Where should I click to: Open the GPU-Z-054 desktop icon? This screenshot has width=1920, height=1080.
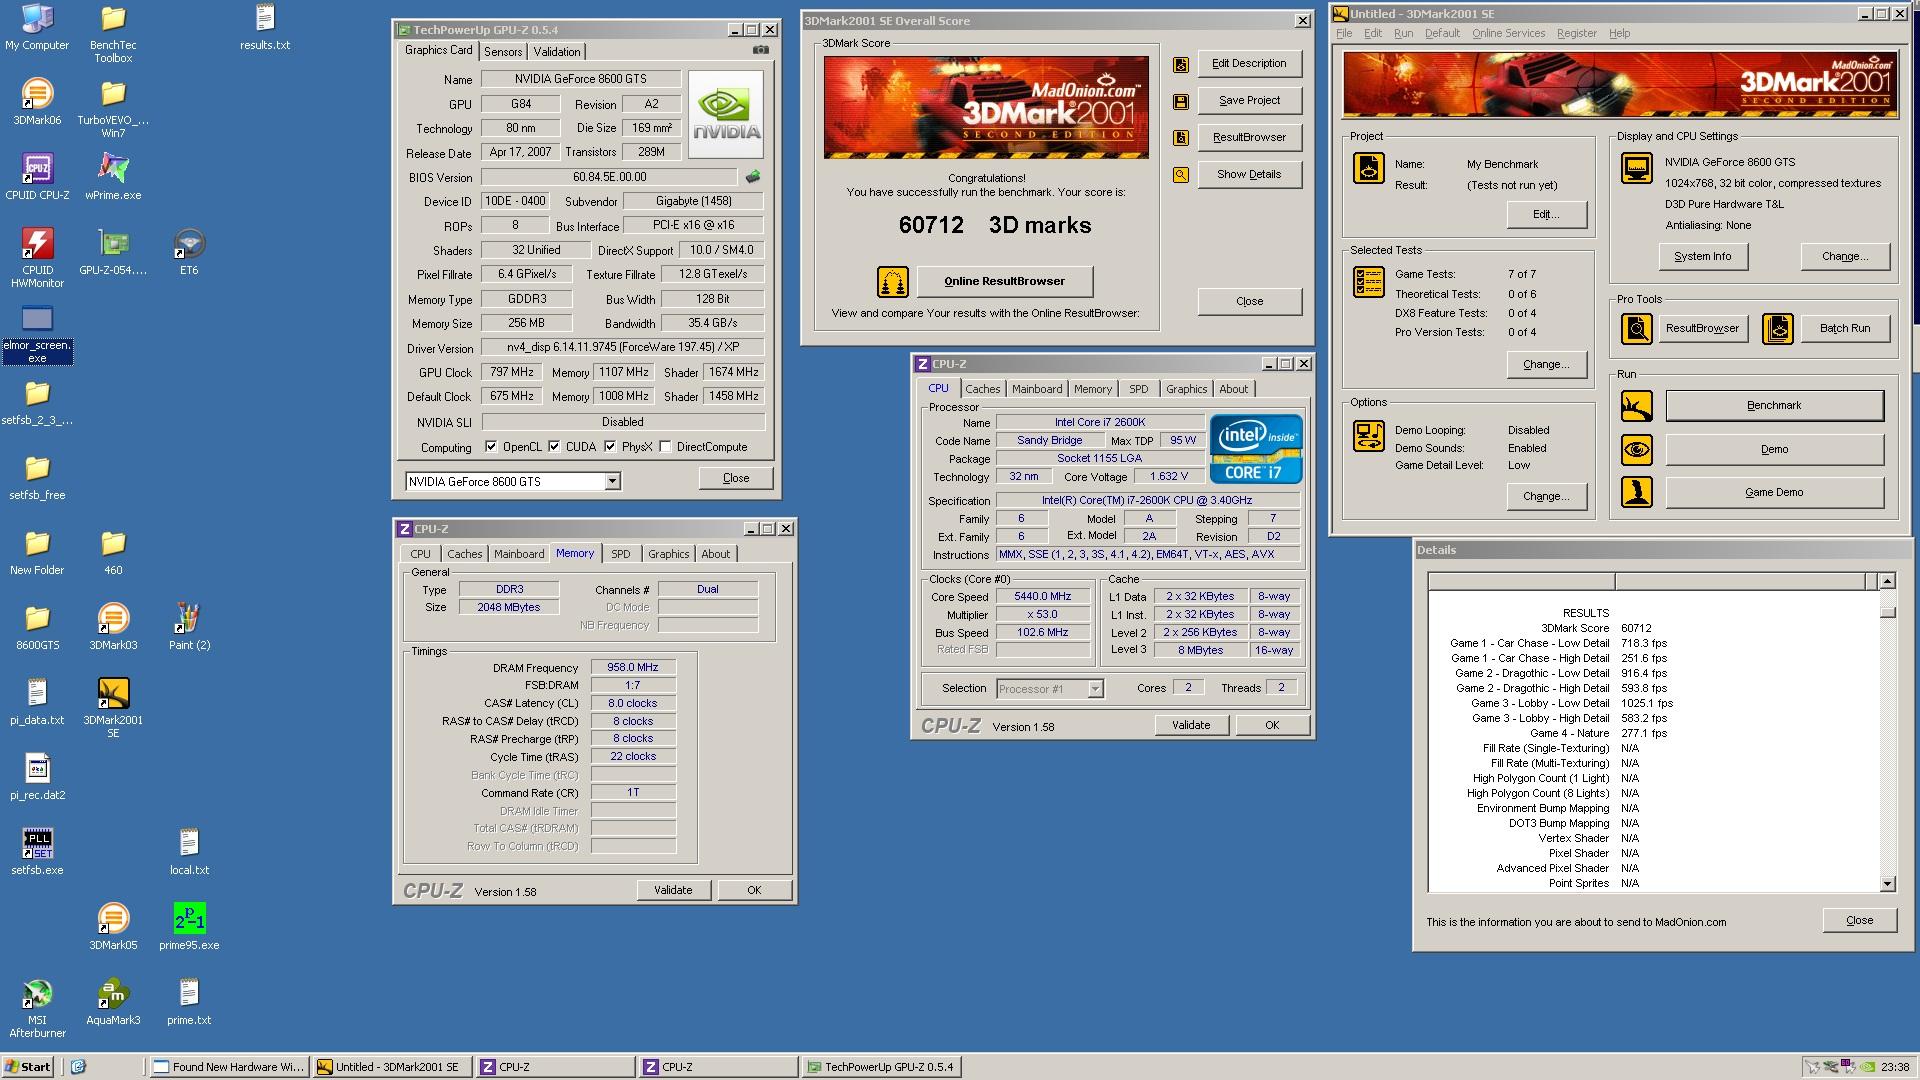pyautogui.click(x=113, y=252)
